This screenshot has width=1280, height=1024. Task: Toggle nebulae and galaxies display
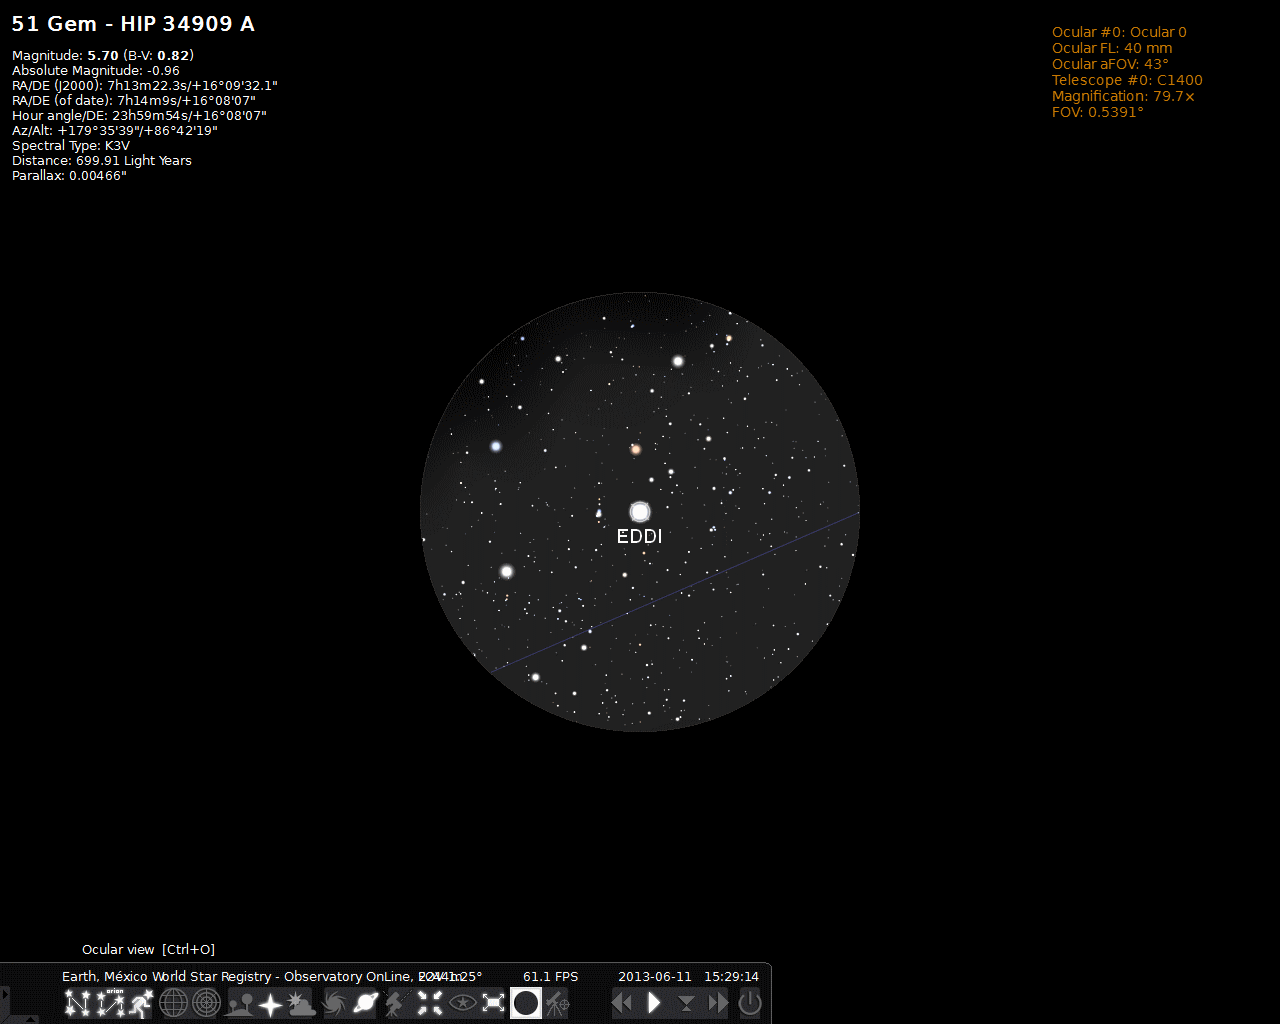point(335,1003)
